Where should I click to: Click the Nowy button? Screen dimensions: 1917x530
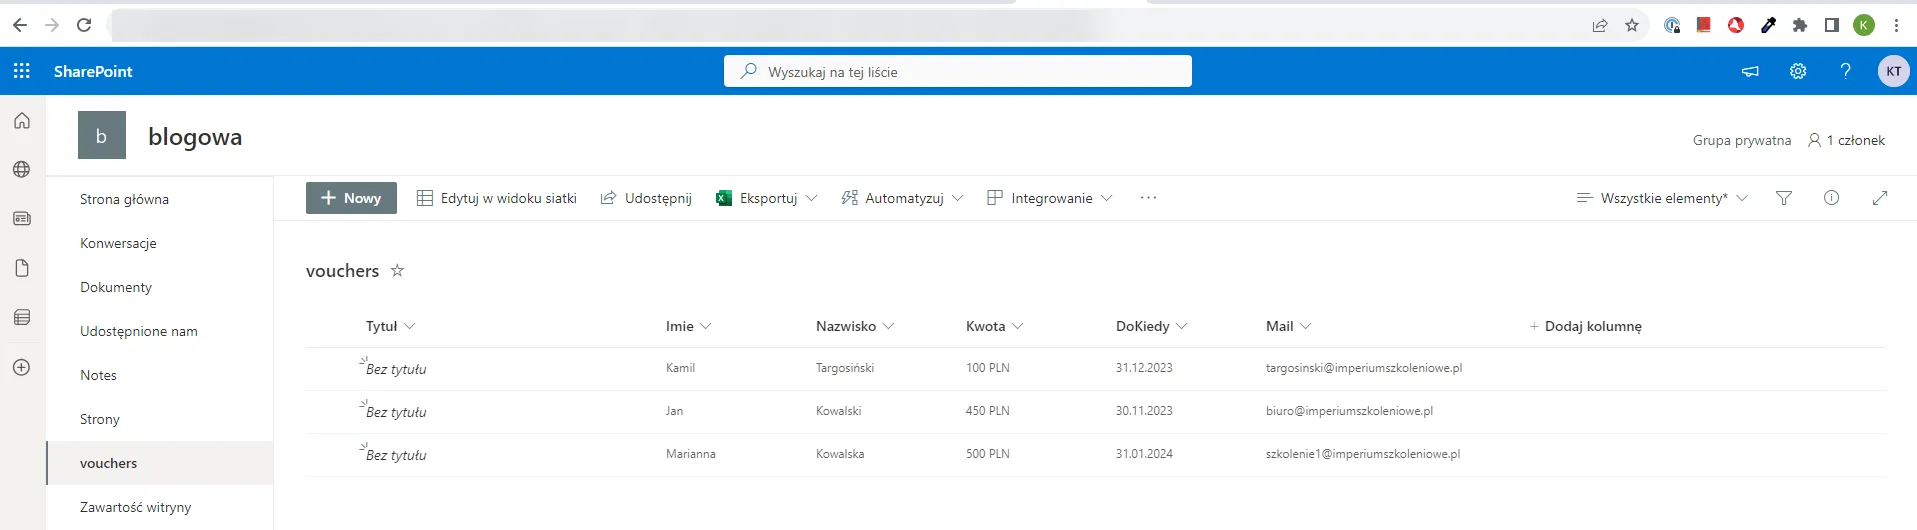click(351, 198)
